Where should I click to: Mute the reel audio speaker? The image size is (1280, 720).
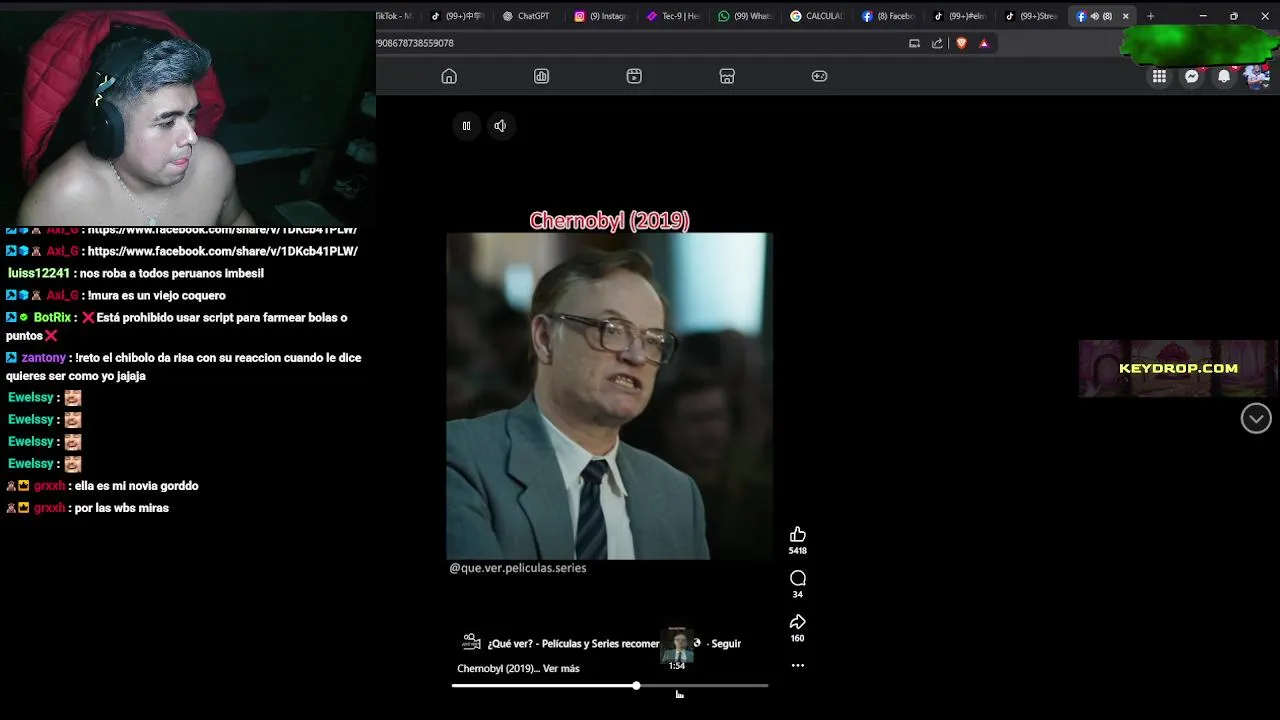(x=500, y=126)
